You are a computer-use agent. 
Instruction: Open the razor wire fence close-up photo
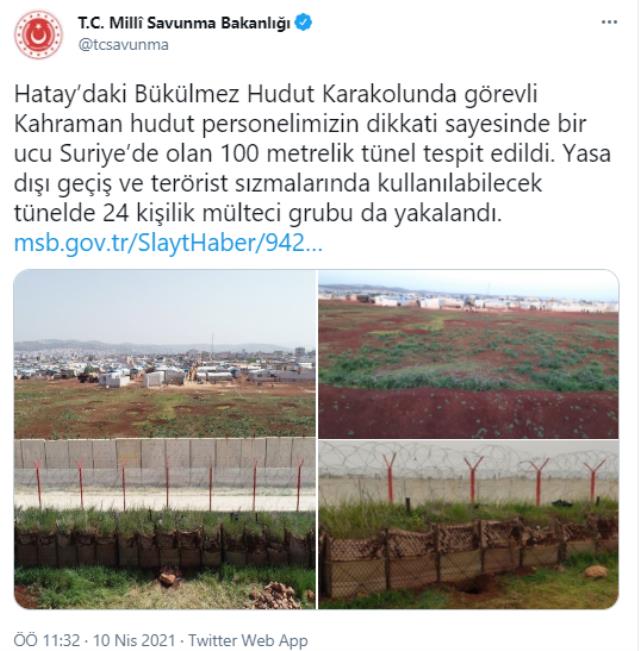click(x=468, y=524)
